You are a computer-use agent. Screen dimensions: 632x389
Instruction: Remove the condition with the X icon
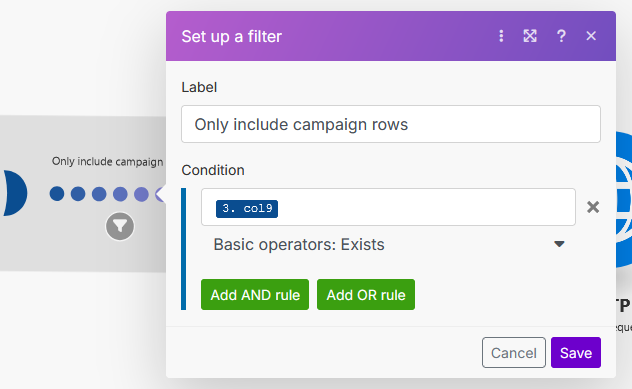tap(593, 207)
